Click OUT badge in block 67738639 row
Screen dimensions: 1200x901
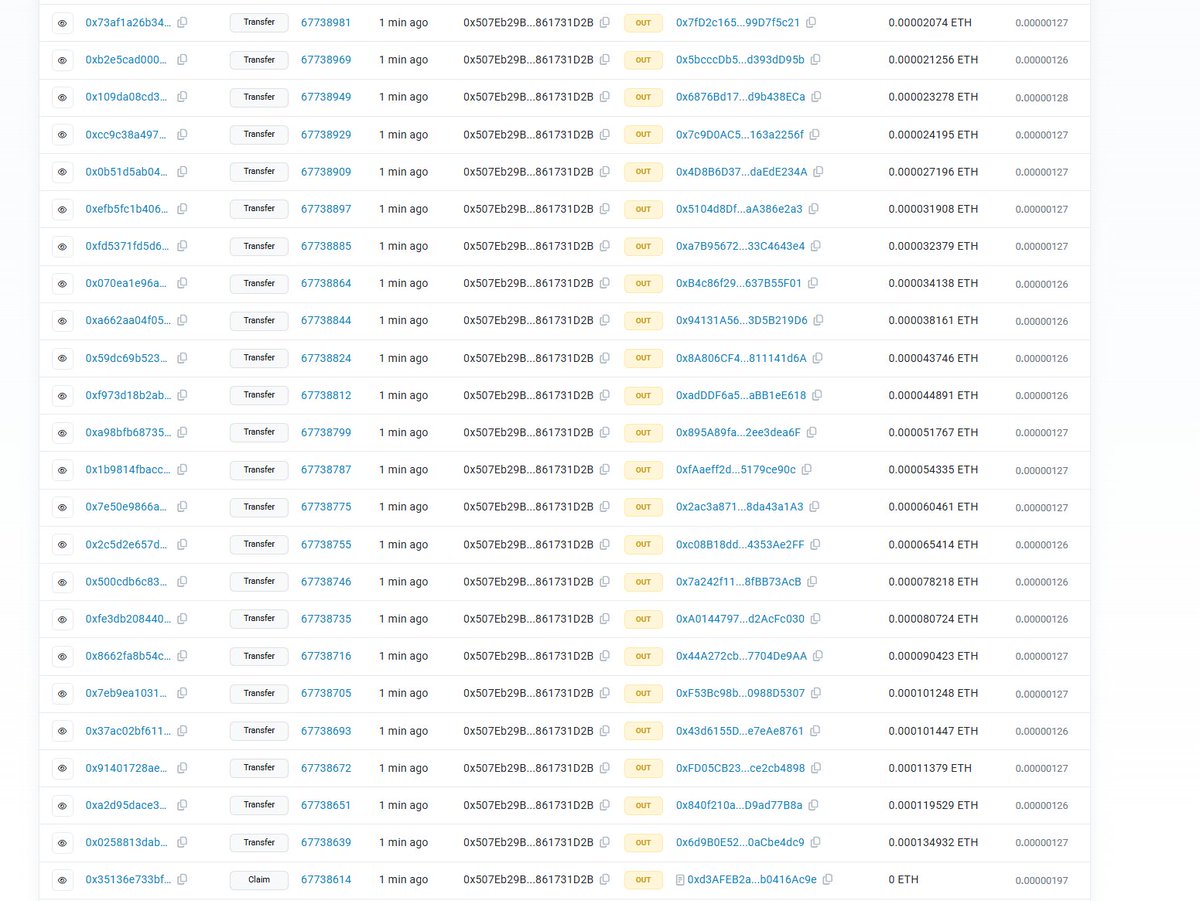click(x=643, y=843)
